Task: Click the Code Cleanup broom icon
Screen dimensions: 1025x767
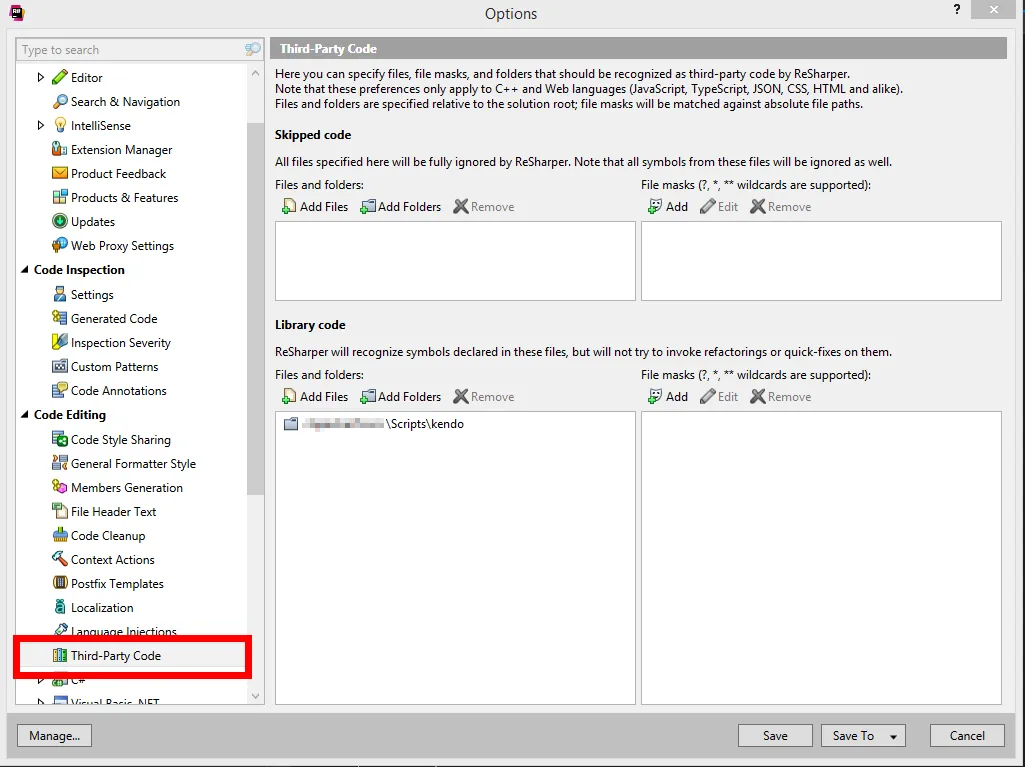Action: click(59, 536)
